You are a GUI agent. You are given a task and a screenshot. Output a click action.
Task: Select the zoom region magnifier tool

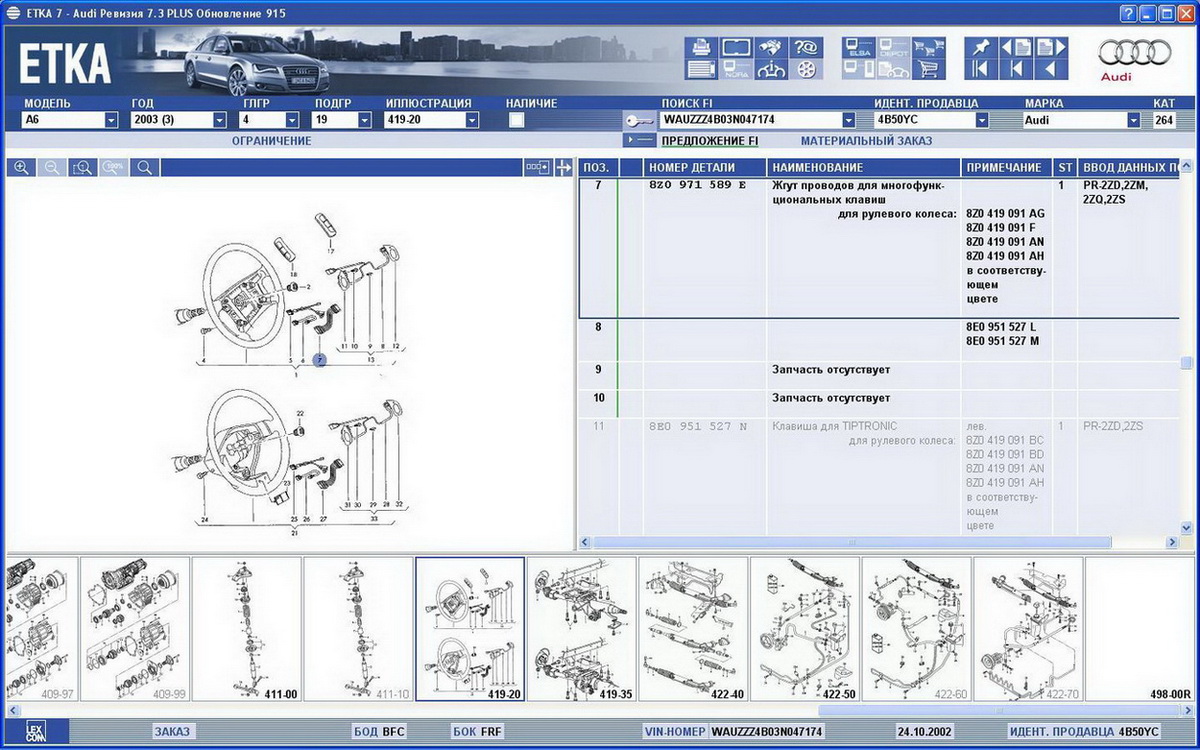(82, 167)
